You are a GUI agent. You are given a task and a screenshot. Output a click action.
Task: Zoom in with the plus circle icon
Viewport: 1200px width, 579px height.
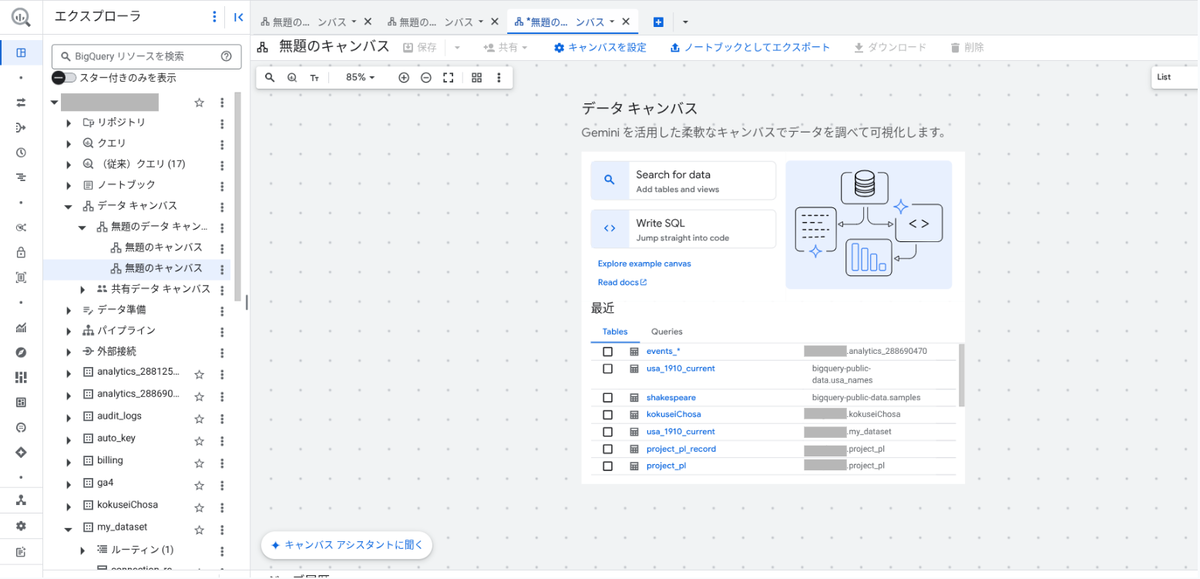pos(404,77)
